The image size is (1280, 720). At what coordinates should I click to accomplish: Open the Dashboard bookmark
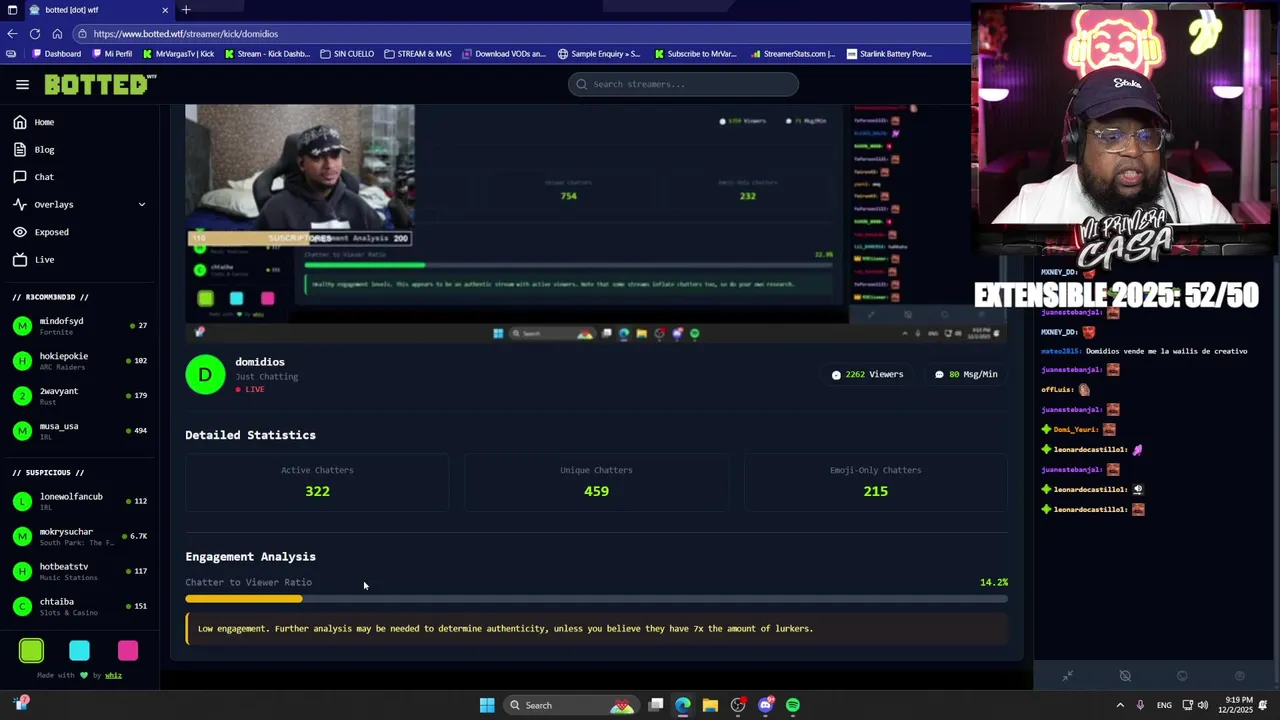pyautogui.click(x=56, y=54)
